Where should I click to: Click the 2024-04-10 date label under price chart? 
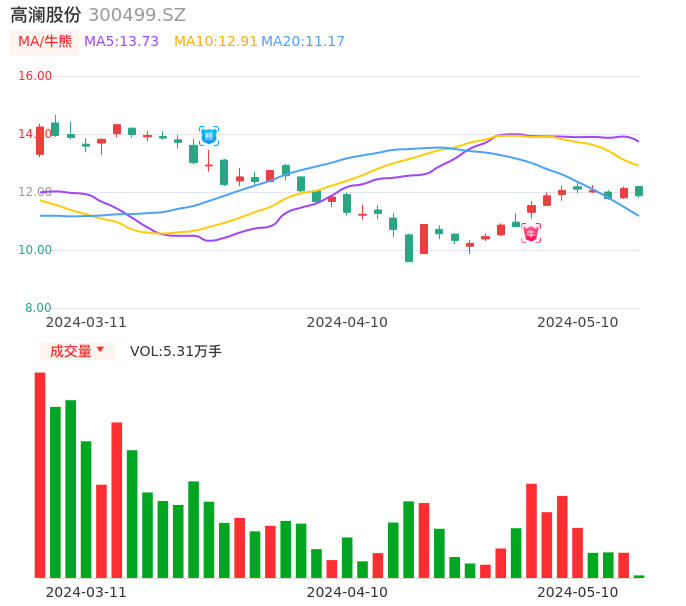347,322
